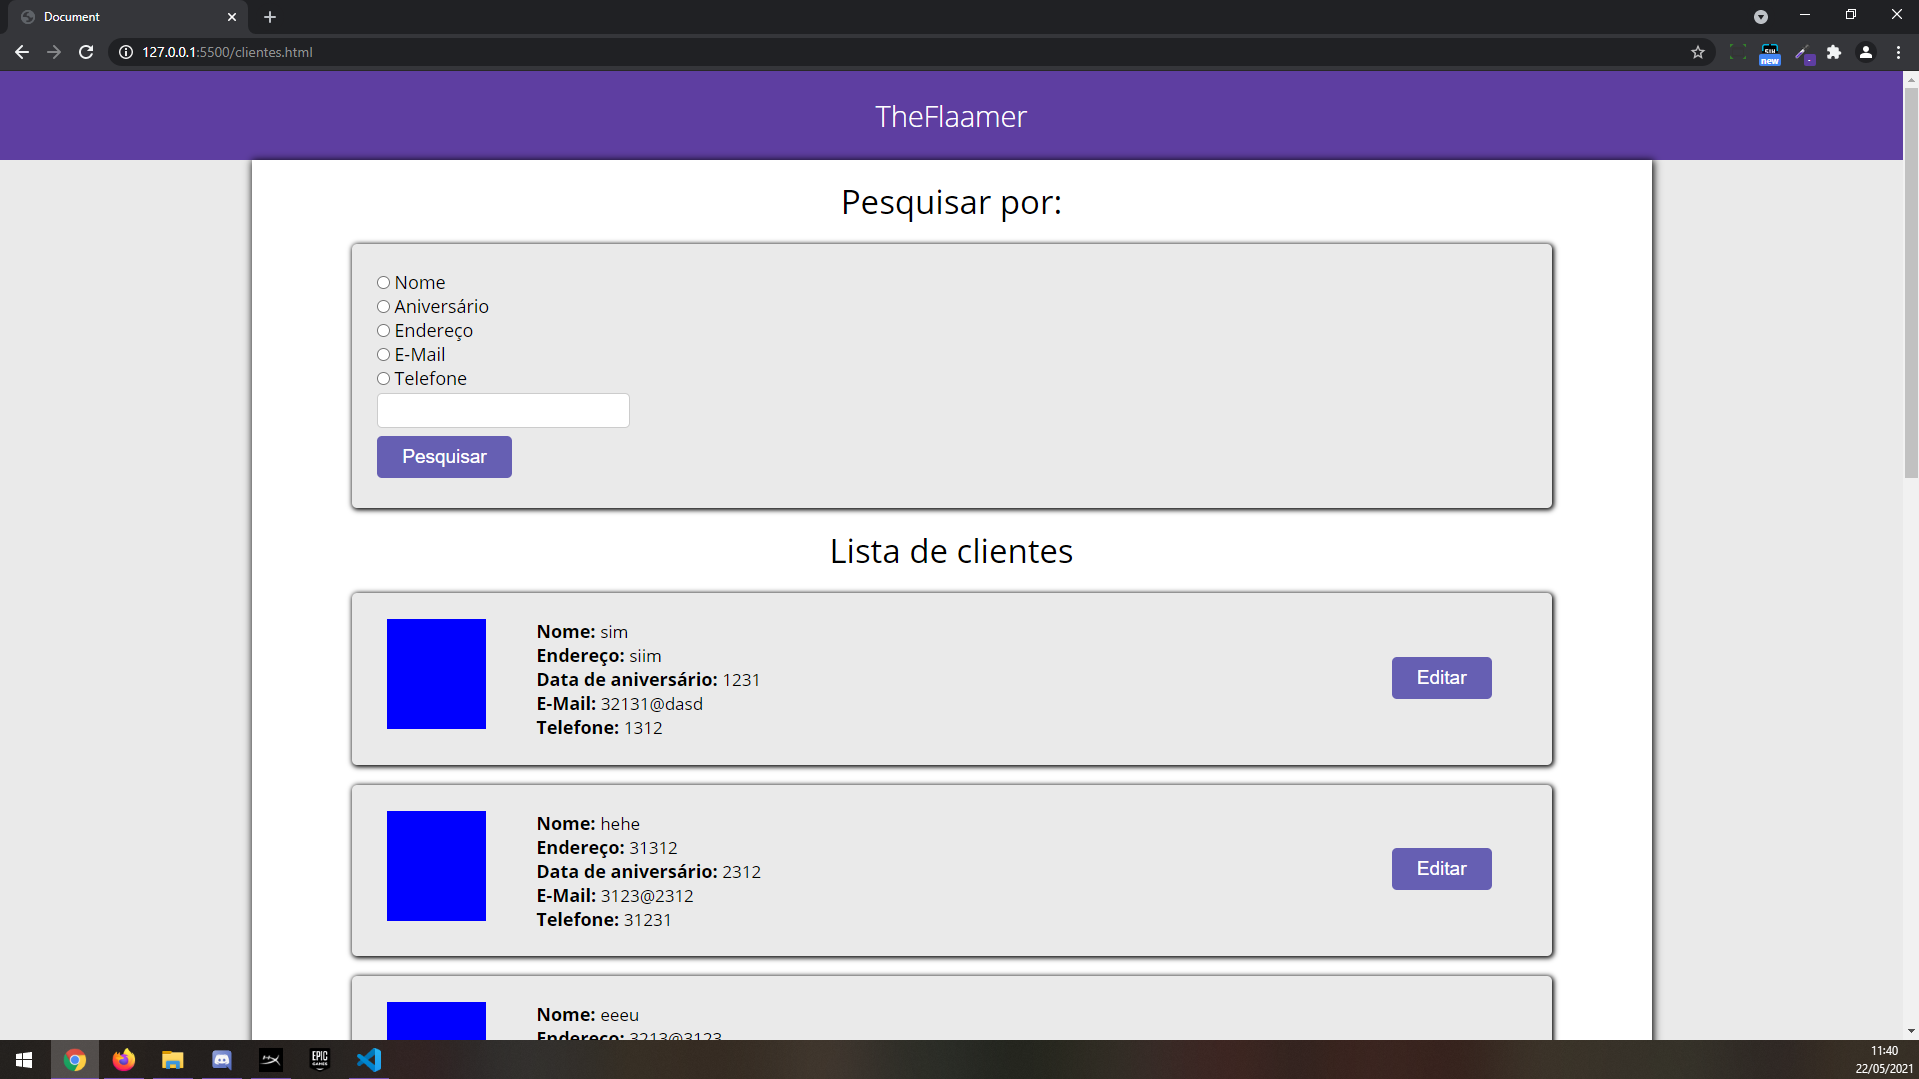Click the address bar URL
This screenshot has width=1919, height=1079.
click(227, 52)
